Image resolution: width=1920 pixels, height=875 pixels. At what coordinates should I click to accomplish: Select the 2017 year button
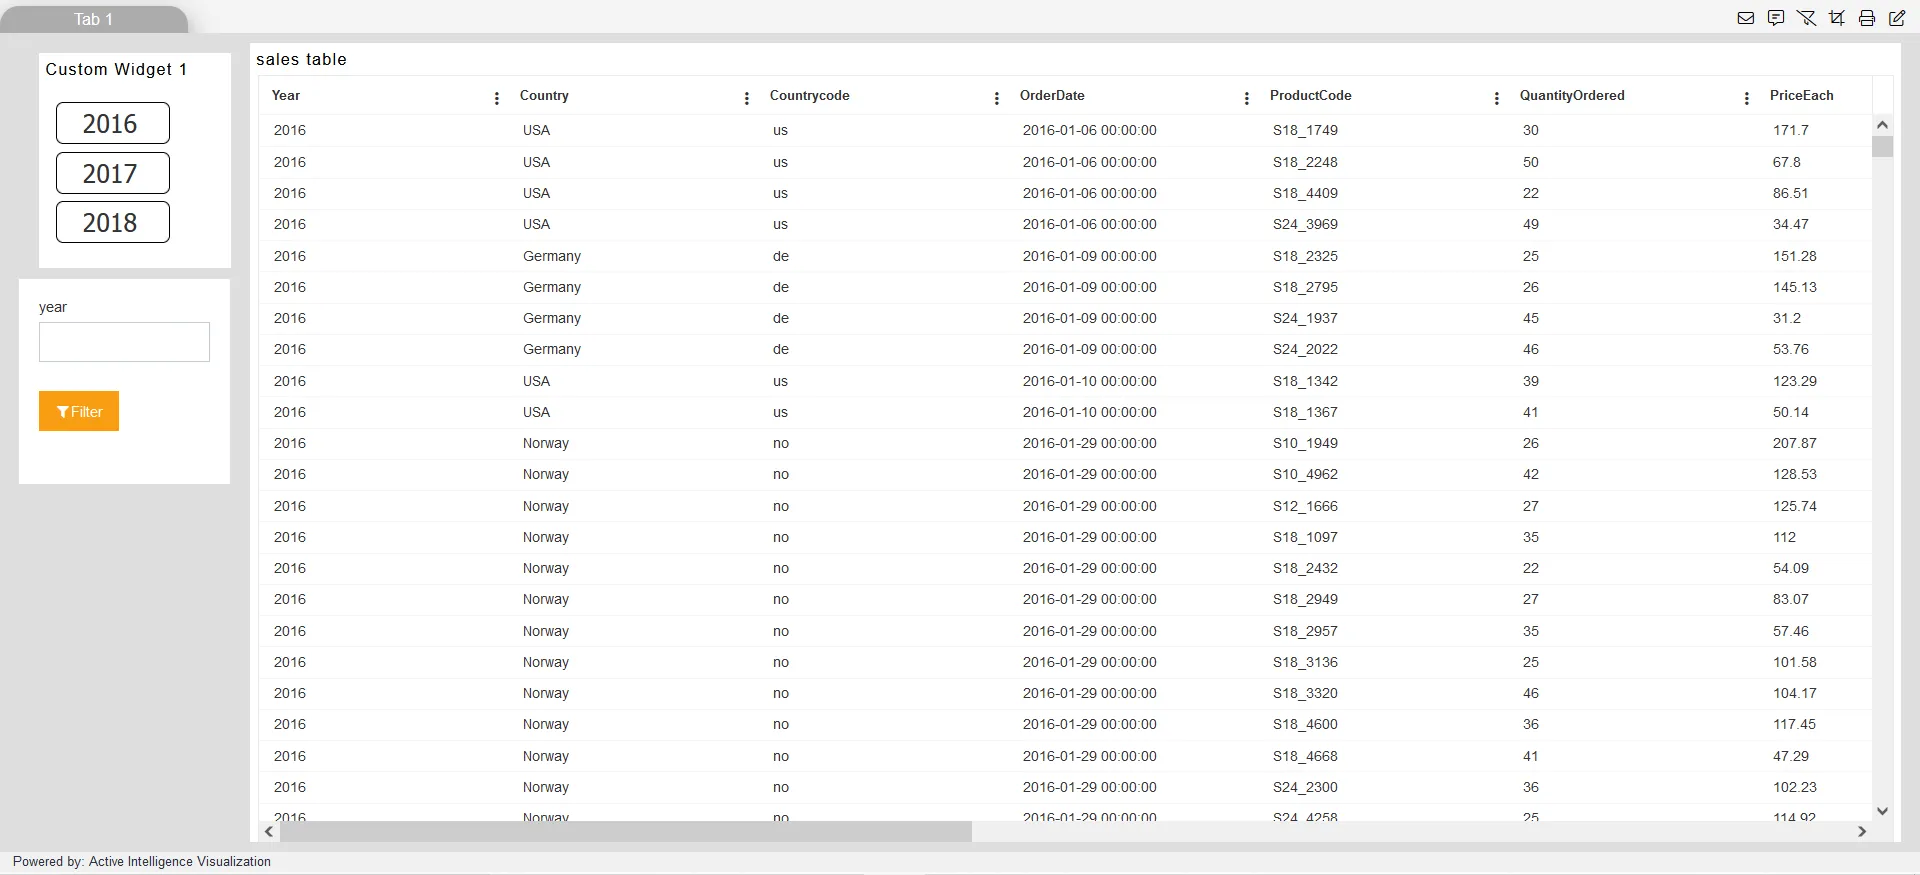point(113,173)
